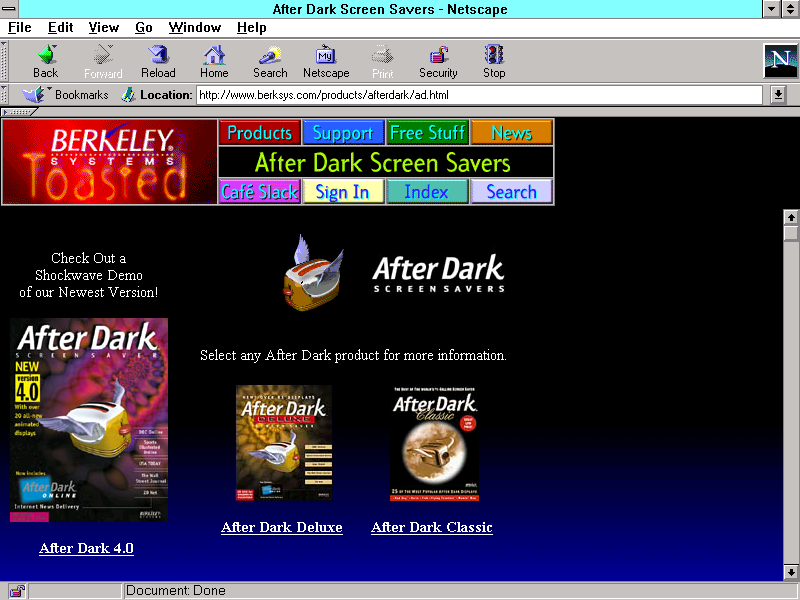Click 'After Dark Screen Savers' banner title
800x600 pixels.
383,162
